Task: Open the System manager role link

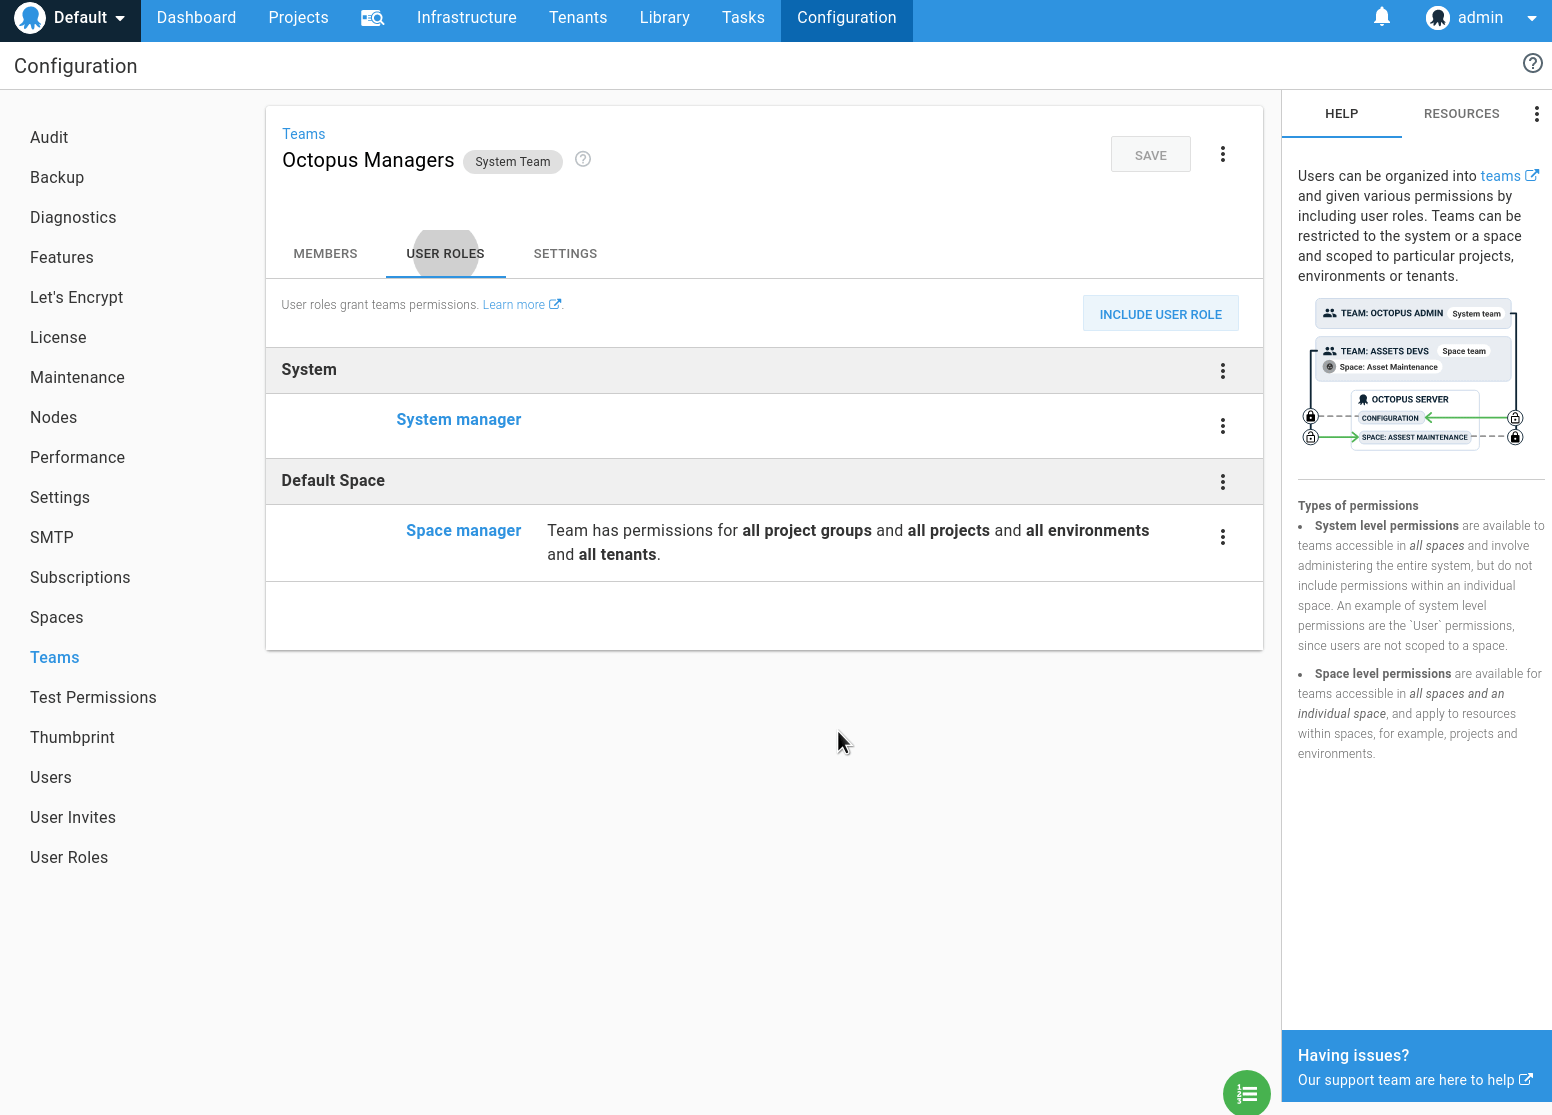Action: 459,419
